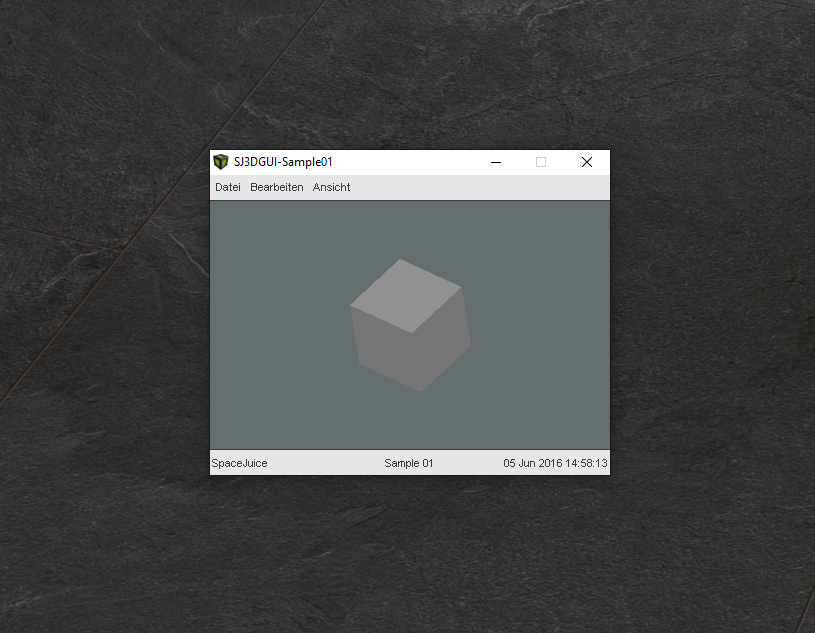This screenshot has height=633, width=815.
Task: Click empty menu bar space right of Ansicht
Action: pyautogui.click(x=480, y=187)
